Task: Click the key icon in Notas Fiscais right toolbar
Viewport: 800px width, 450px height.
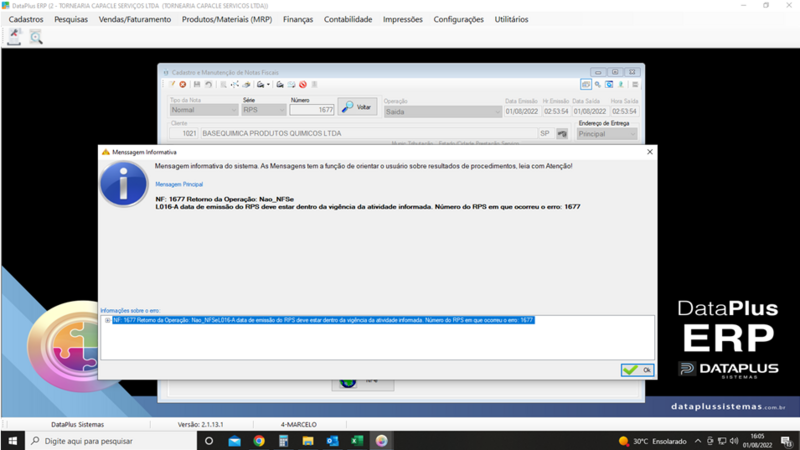Action: [597, 85]
